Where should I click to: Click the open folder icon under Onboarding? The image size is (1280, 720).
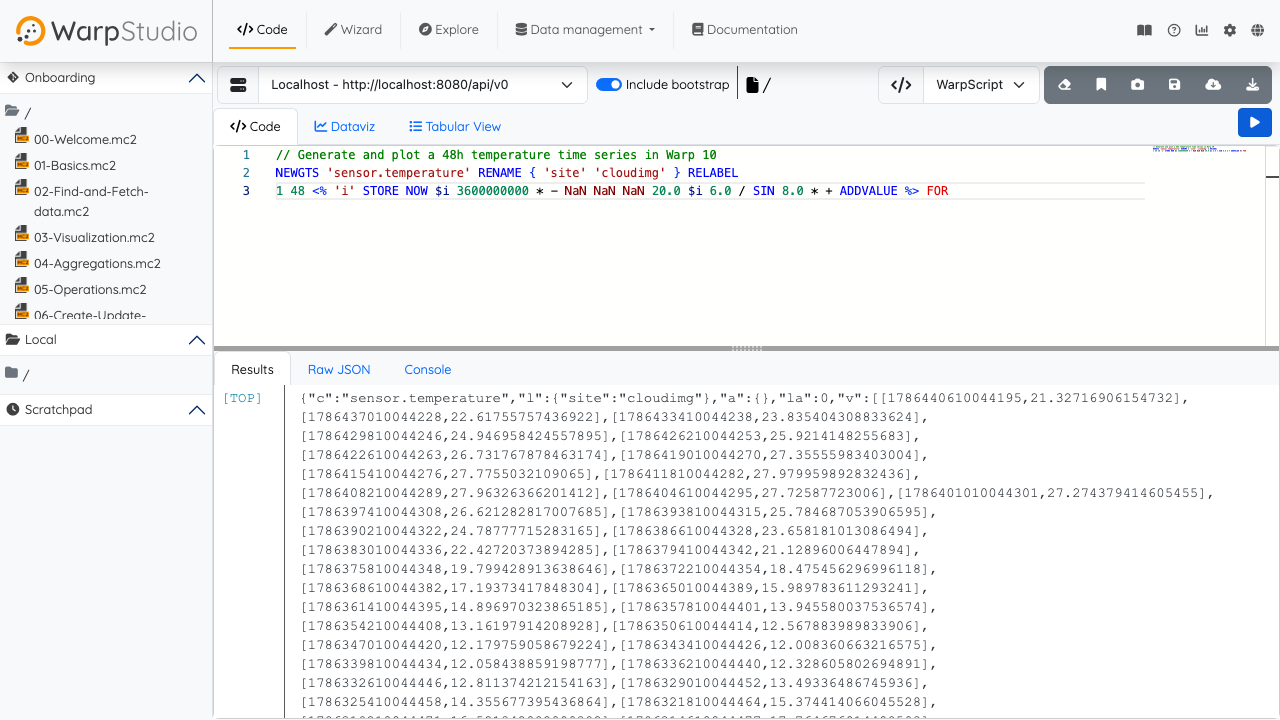click(x=12, y=111)
